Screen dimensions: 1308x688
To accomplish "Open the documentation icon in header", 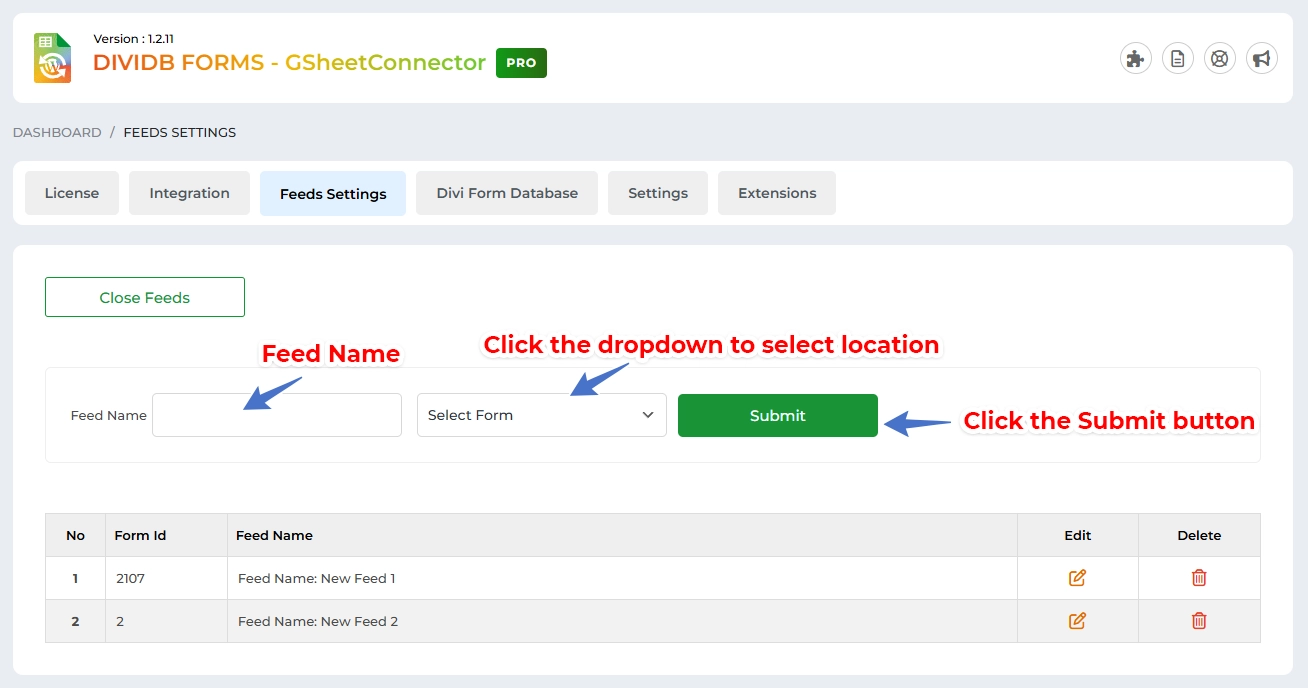I will coord(1177,58).
